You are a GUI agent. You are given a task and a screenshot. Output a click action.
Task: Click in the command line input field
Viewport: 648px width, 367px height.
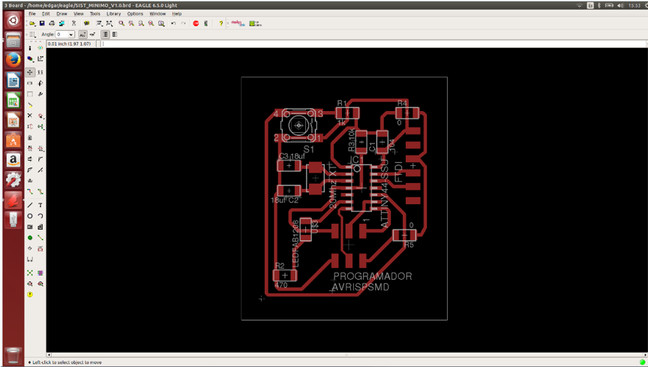tap(373, 43)
